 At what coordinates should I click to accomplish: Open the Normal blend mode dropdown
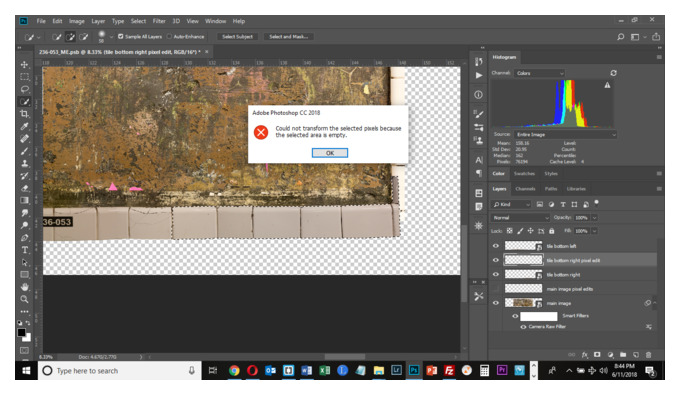[520, 218]
